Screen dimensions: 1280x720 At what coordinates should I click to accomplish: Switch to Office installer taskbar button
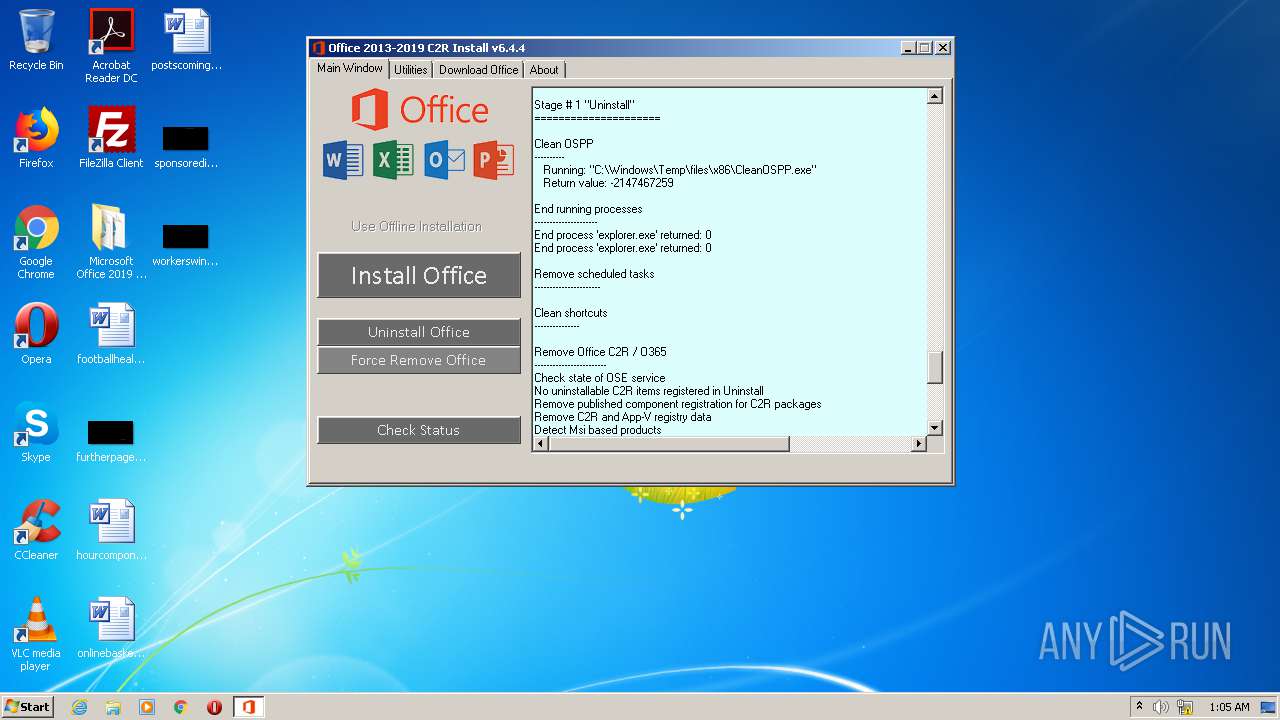(248, 707)
